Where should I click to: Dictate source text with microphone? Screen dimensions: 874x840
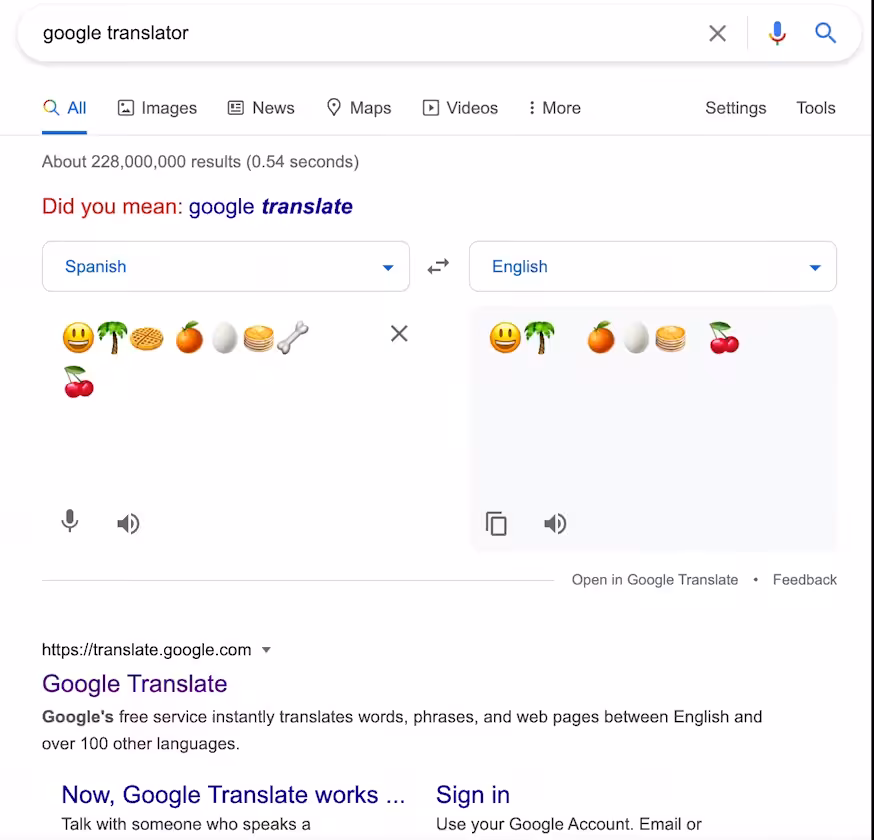(x=70, y=522)
